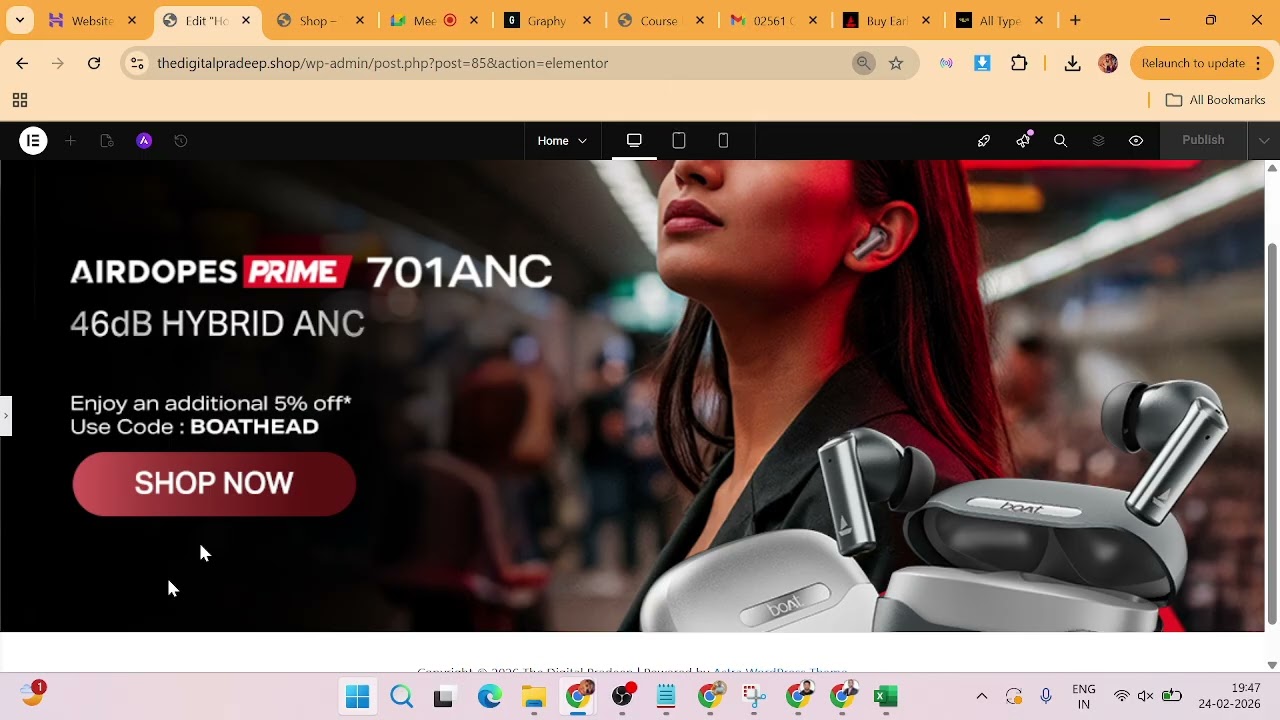Open the Elementor main menu logo

[33, 141]
